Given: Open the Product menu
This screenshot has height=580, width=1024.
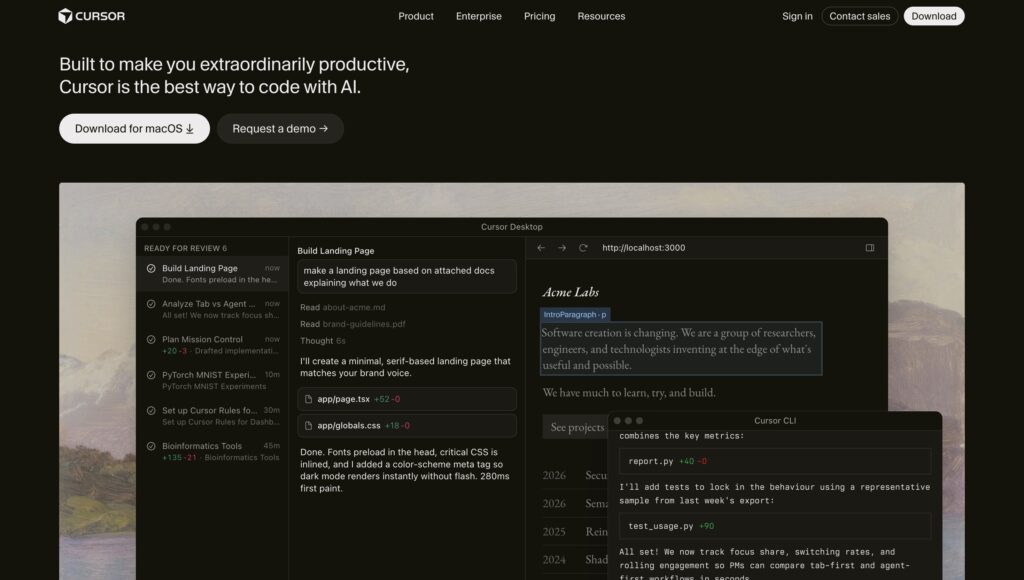Looking at the screenshot, I should tap(416, 16).
